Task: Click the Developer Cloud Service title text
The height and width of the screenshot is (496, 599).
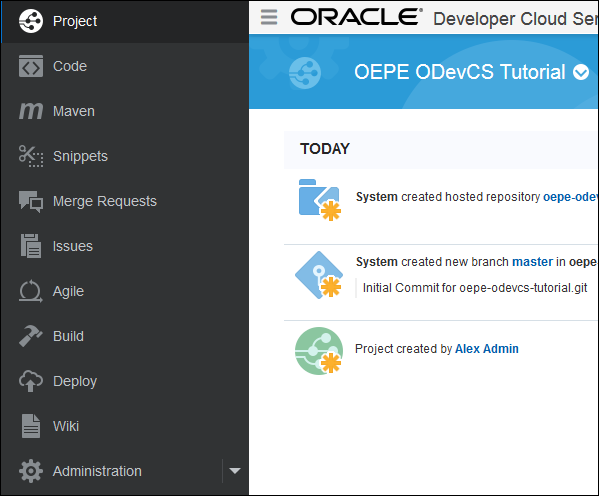Action: pos(516,18)
